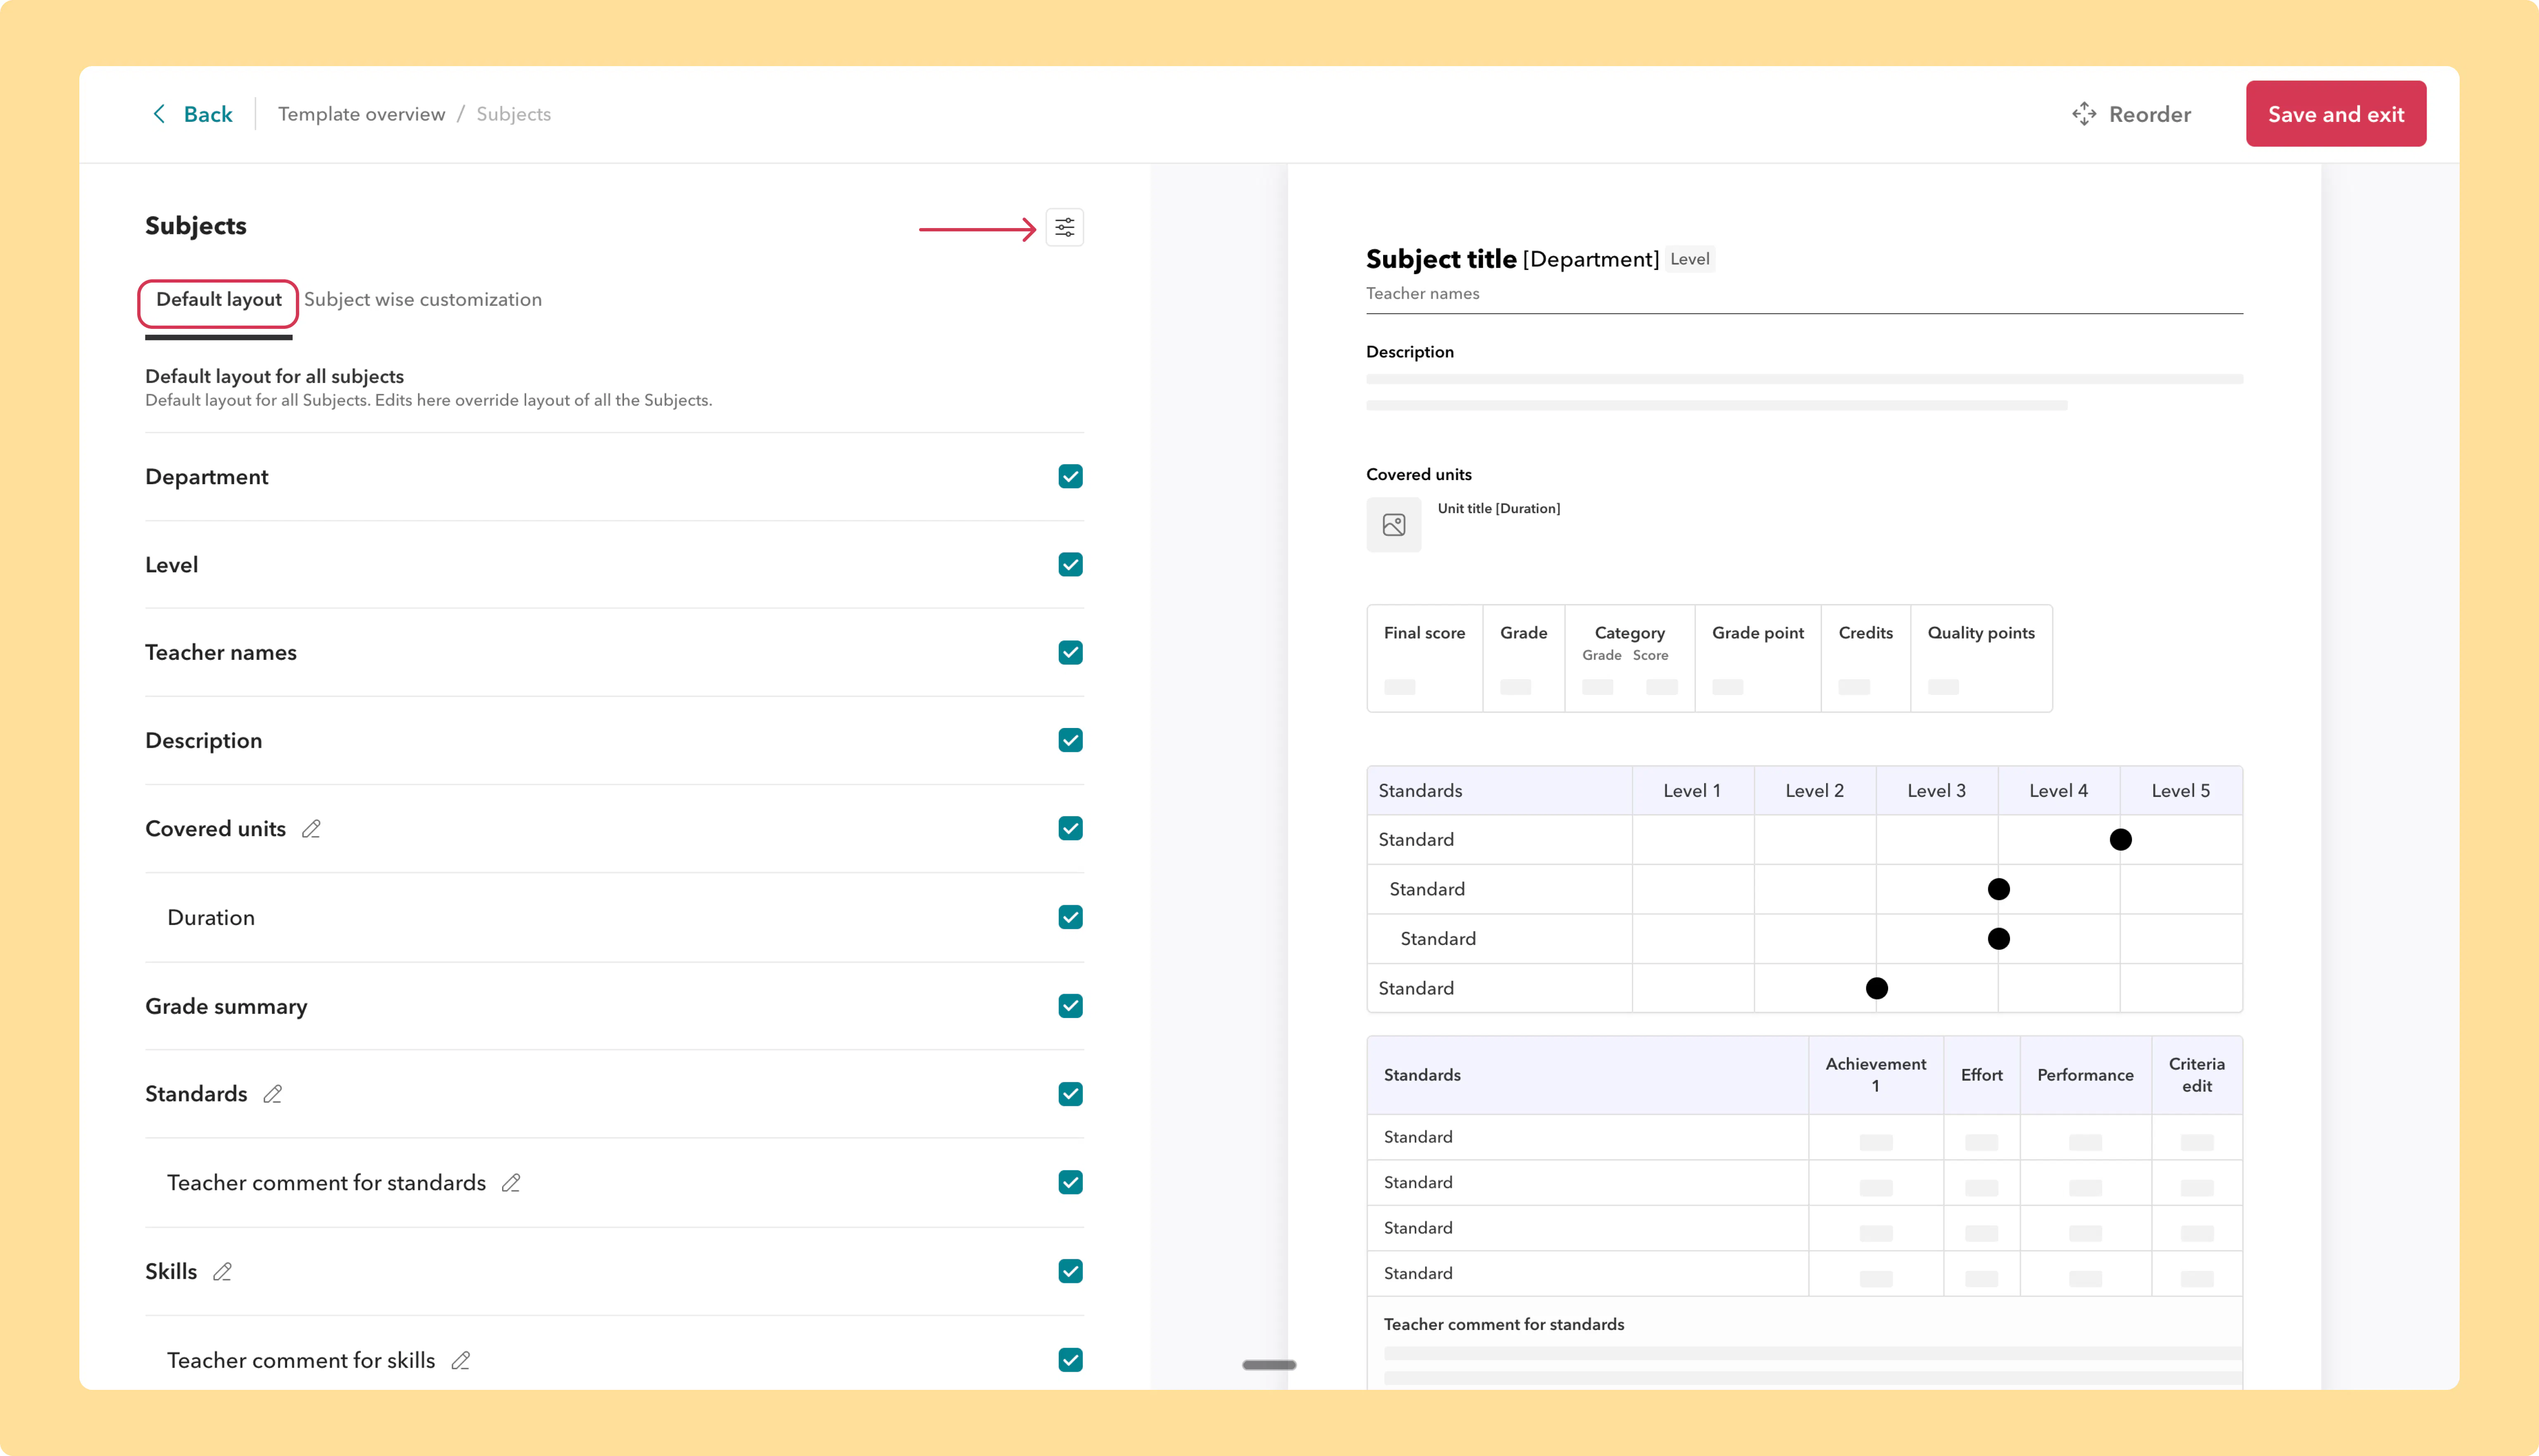Click the Reorder move icon
The width and height of the screenshot is (2539, 1456).
(2084, 114)
